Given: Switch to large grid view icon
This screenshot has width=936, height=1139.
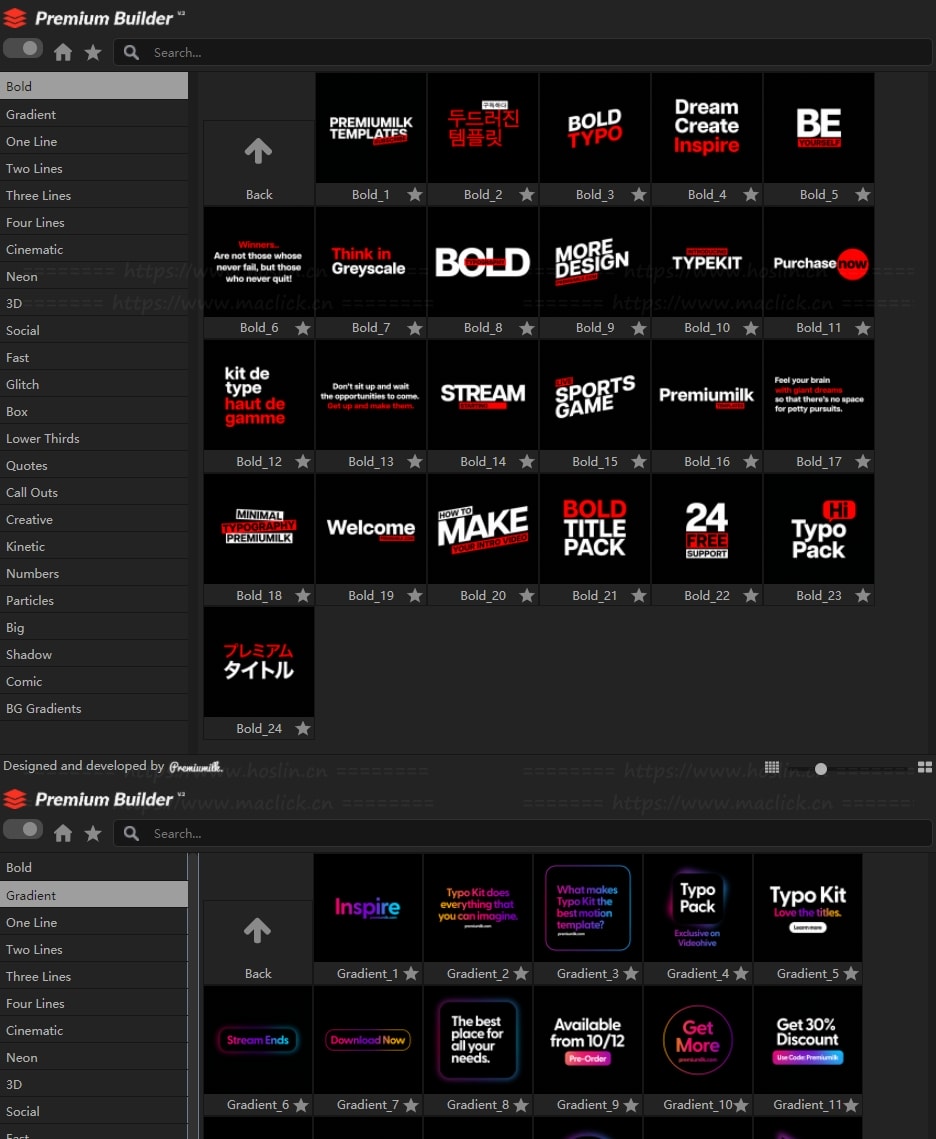Looking at the screenshot, I should [x=924, y=767].
